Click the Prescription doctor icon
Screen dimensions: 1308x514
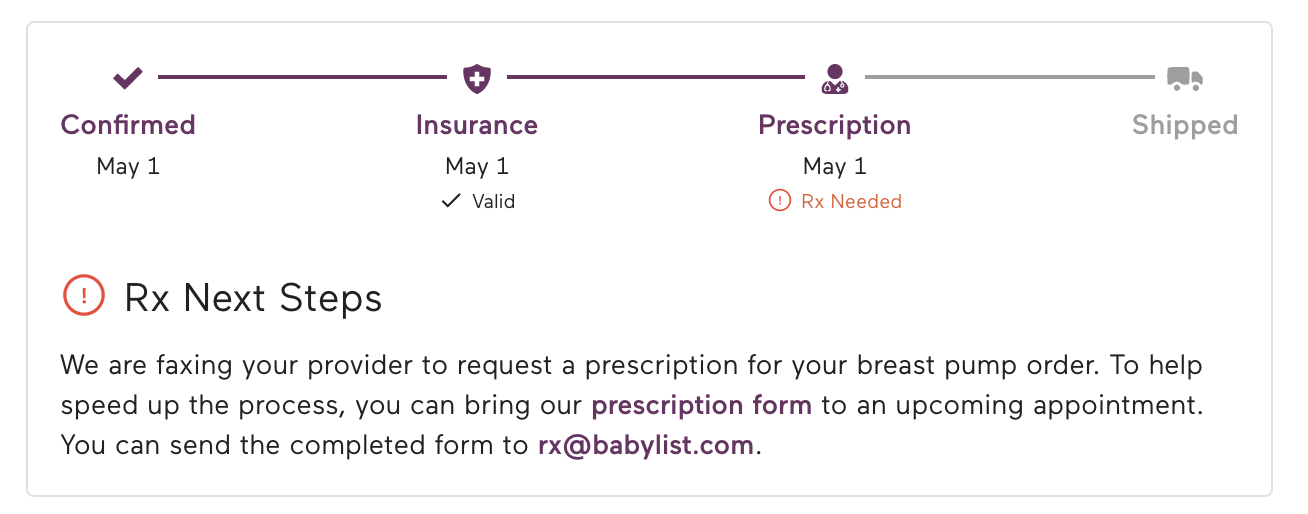pos(834,77)
